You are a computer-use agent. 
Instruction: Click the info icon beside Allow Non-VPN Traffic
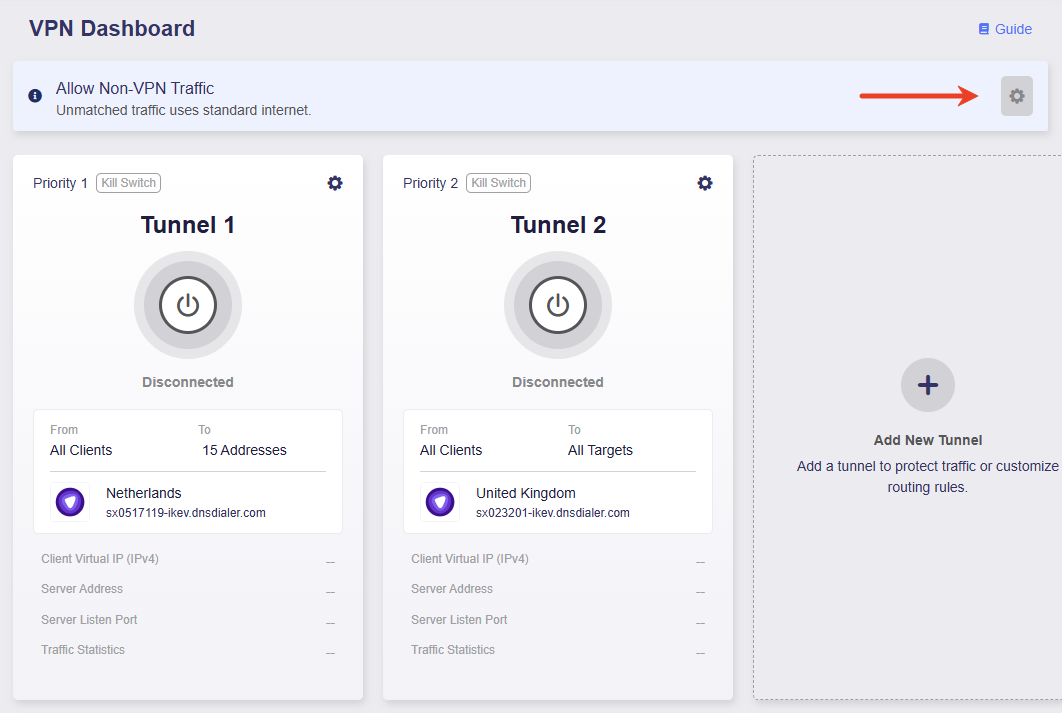click(x=35, y=96)
